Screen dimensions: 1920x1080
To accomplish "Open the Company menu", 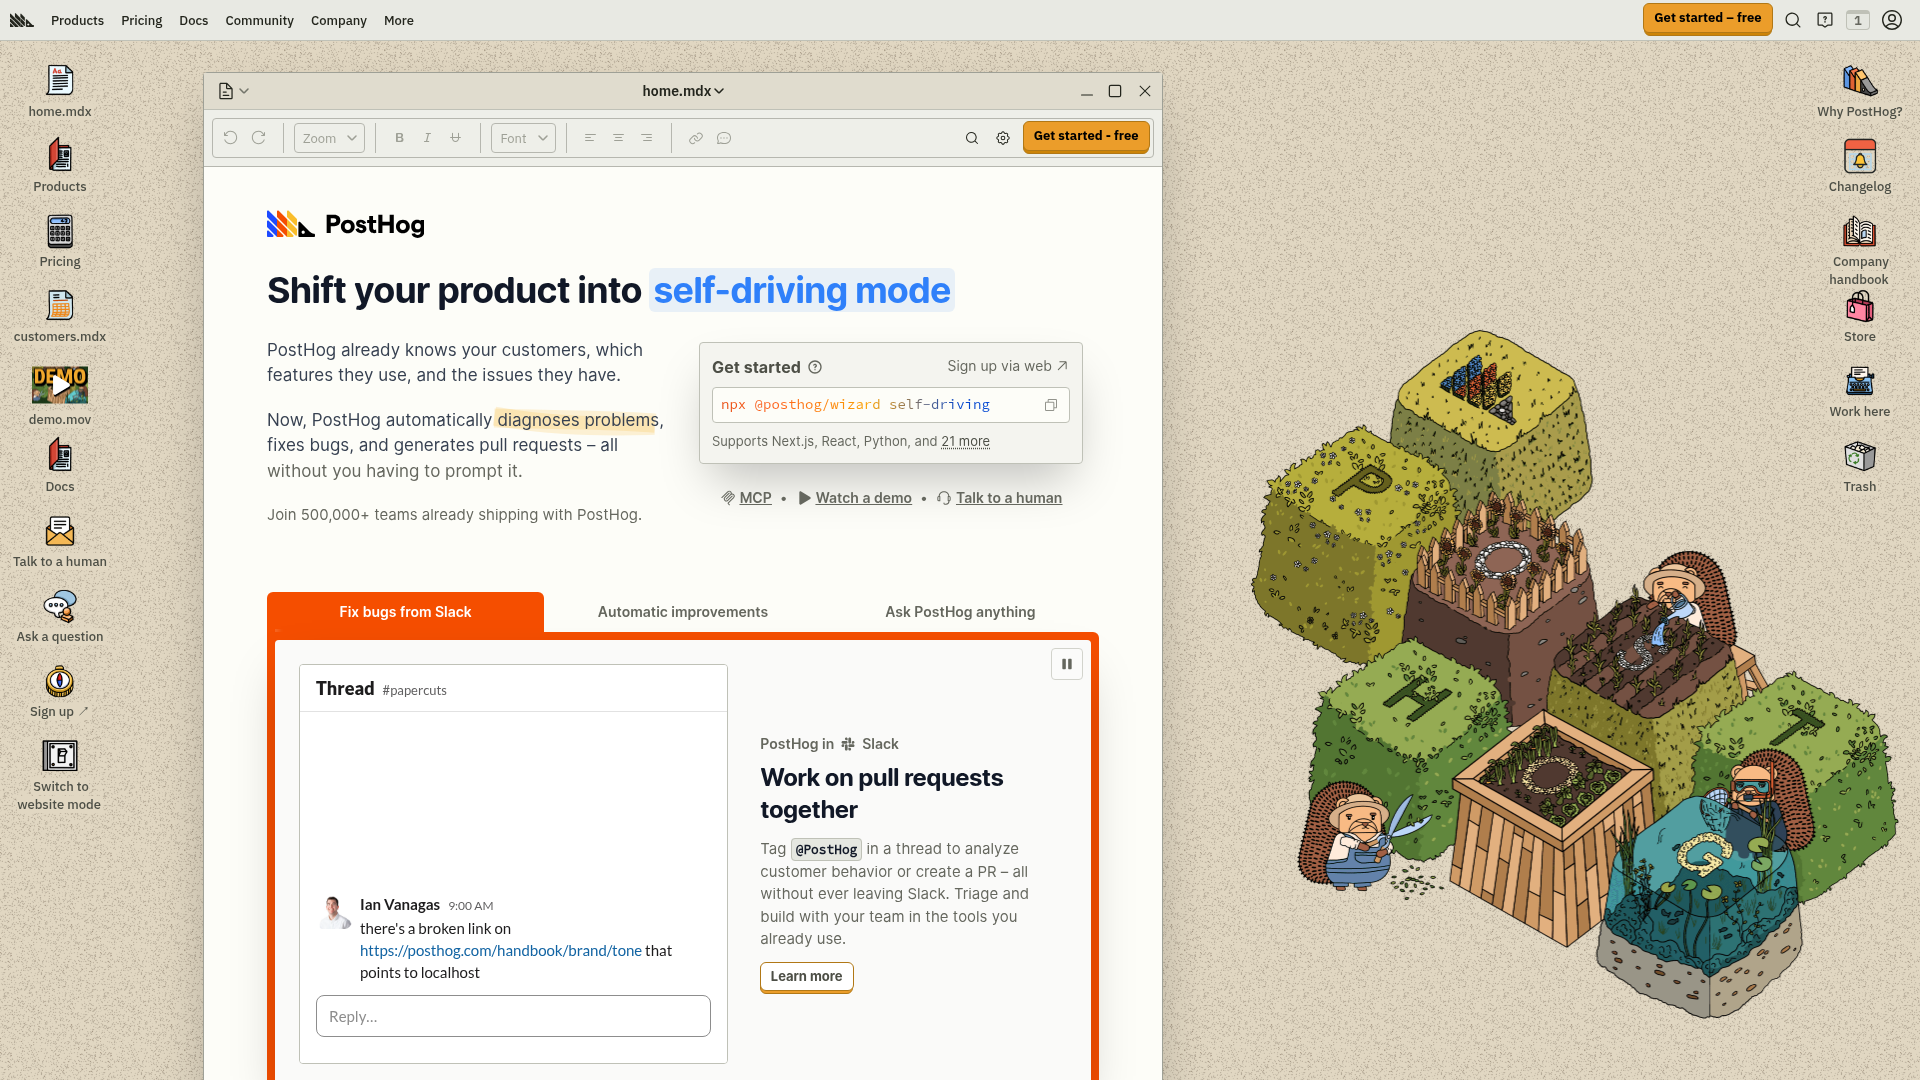I will (338, 20).
